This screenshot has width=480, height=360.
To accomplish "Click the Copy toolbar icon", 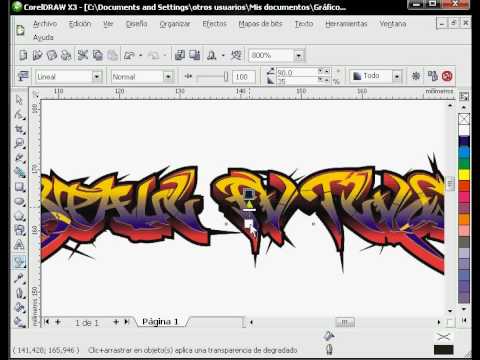I will (x=97, y=55).
